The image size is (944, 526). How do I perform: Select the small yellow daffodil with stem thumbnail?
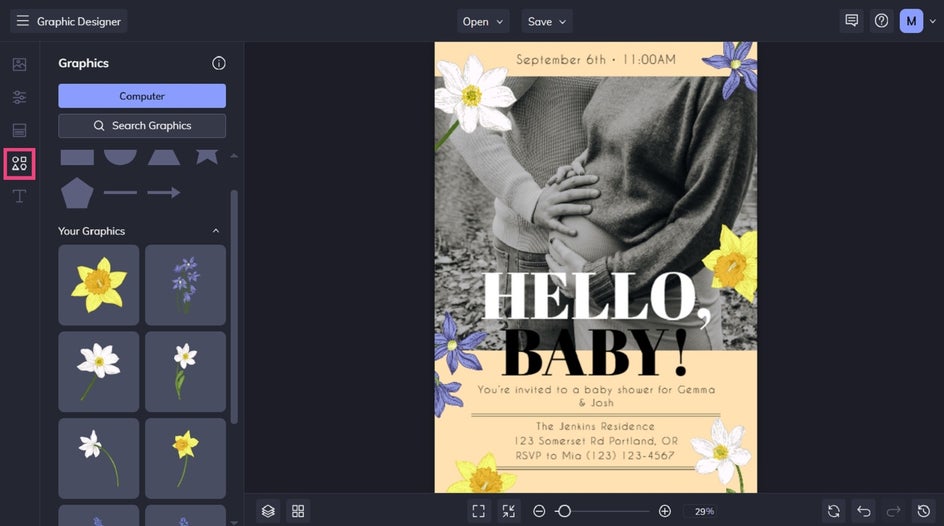pyautogui.click(x=185, y=458)
